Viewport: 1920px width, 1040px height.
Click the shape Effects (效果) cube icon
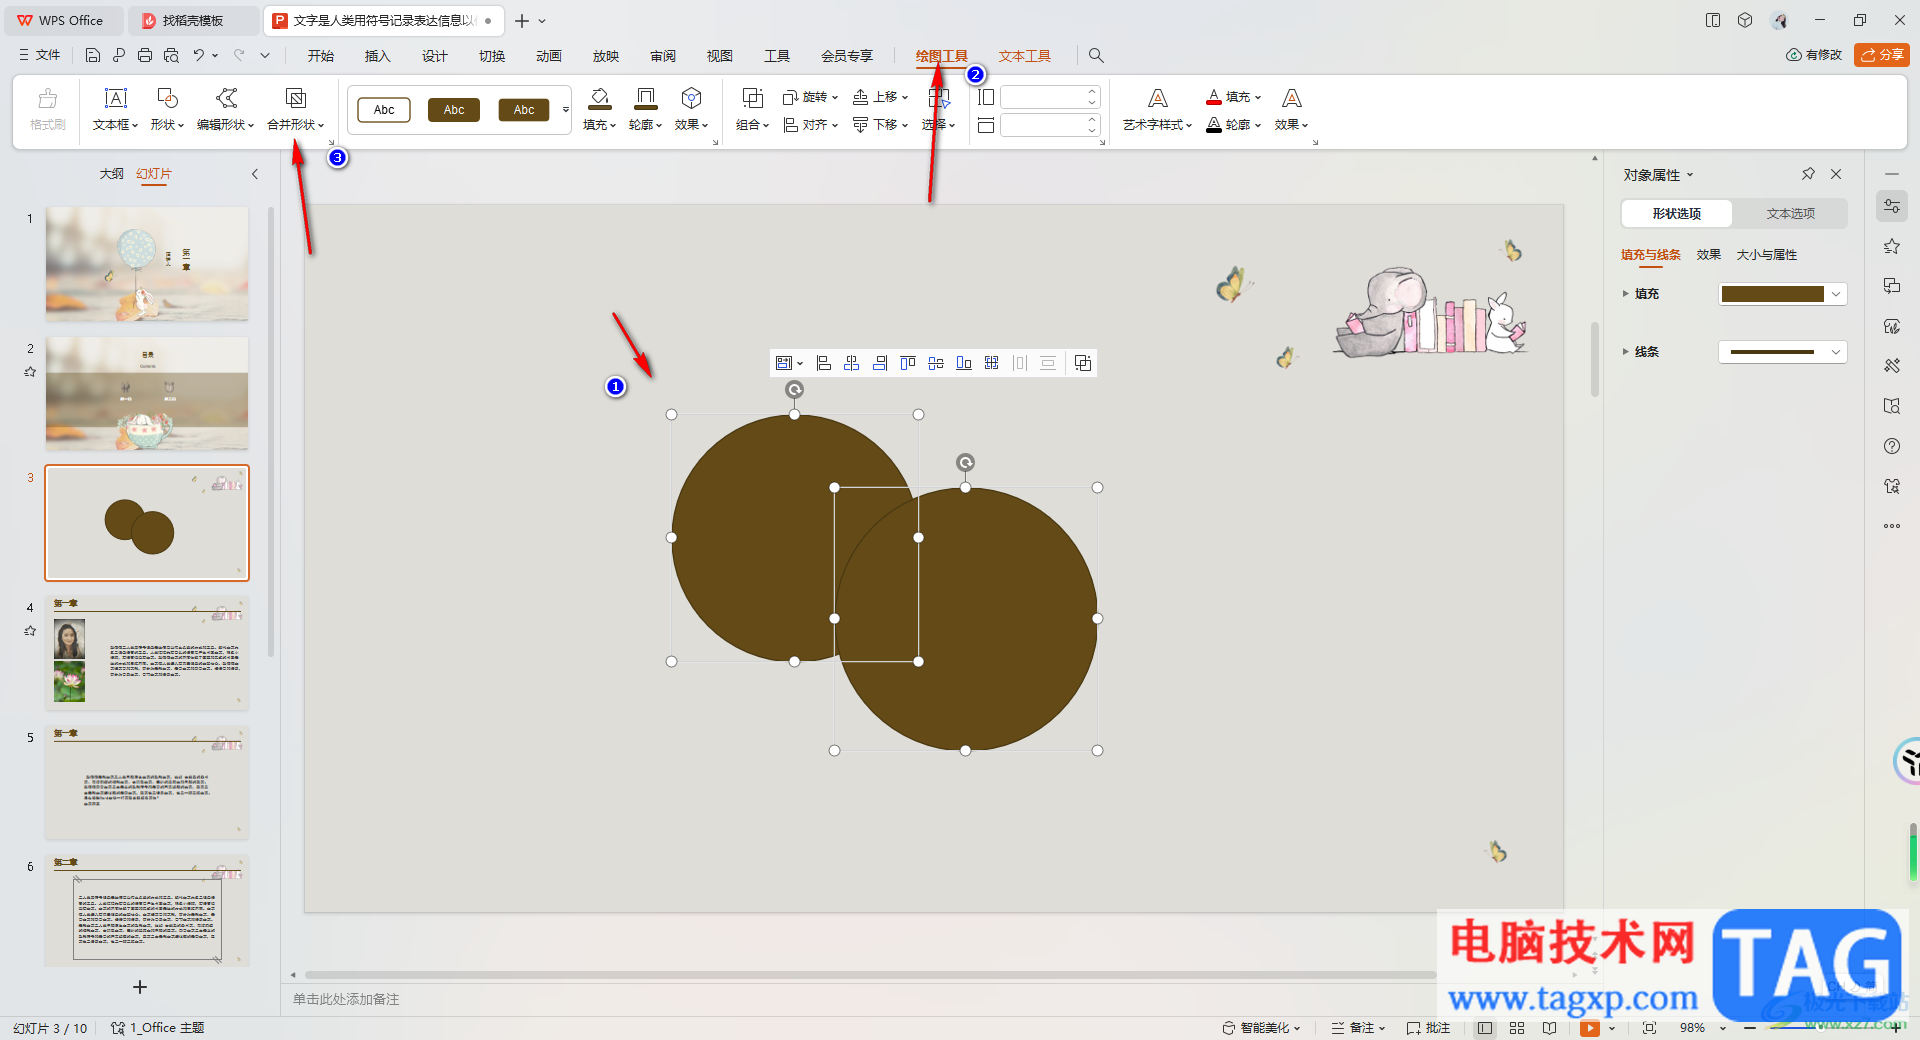pos(691,98)
